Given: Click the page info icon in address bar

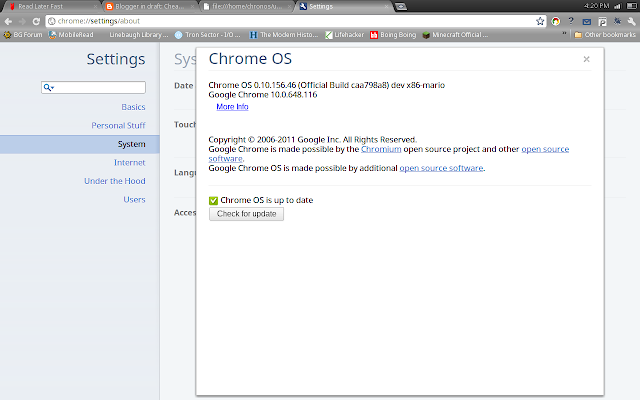Looking at the screenshot, I should point(52,21).
